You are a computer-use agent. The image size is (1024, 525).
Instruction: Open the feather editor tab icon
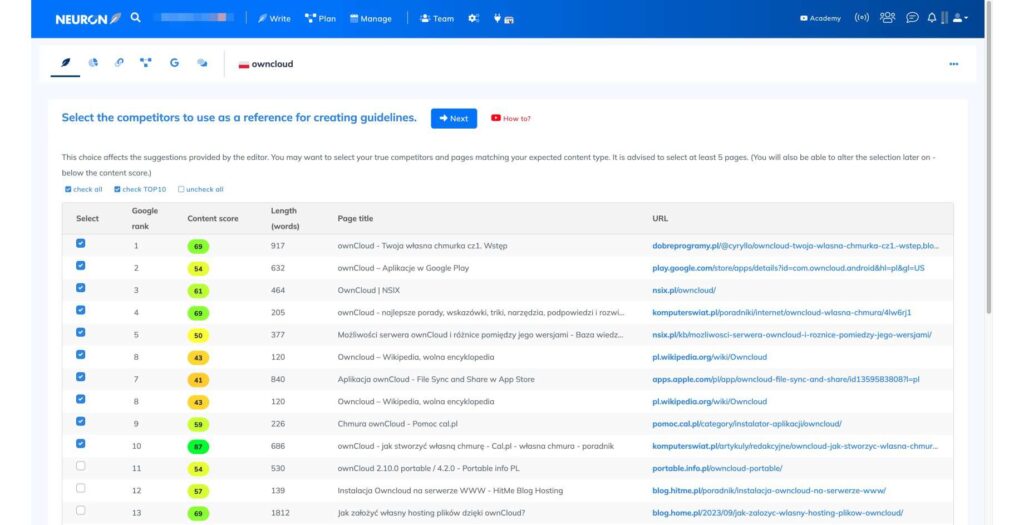[66, 63]
